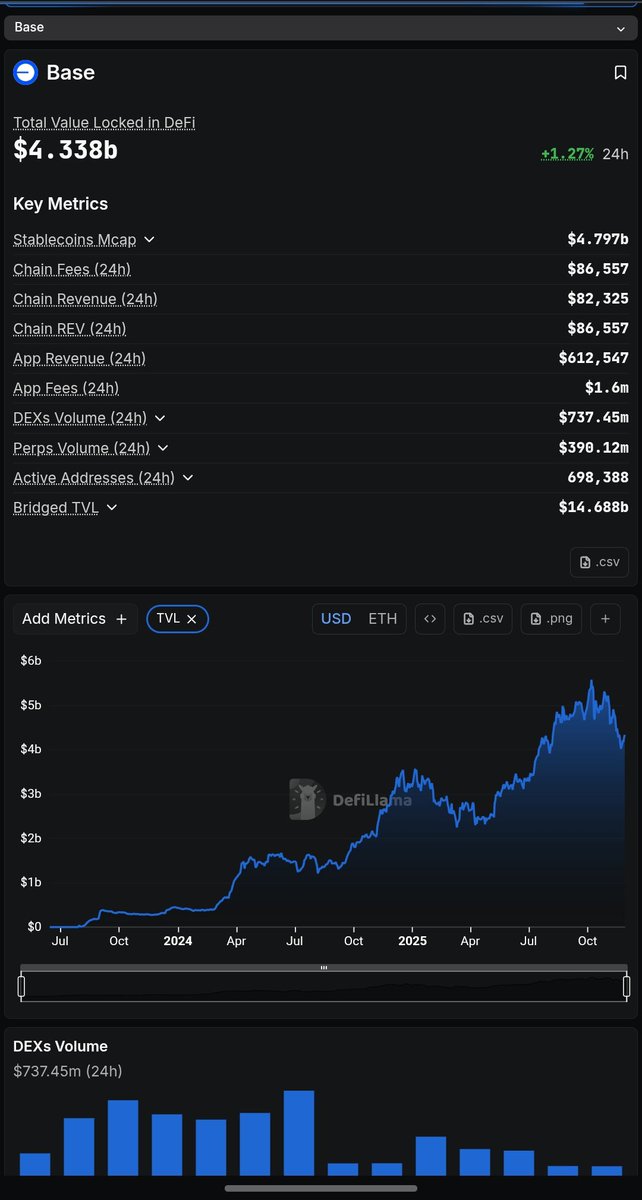Bookmark the Base chain
The height and width of the screenshot is (1200, 642).
pyautogui.click(x=620, y=73)
